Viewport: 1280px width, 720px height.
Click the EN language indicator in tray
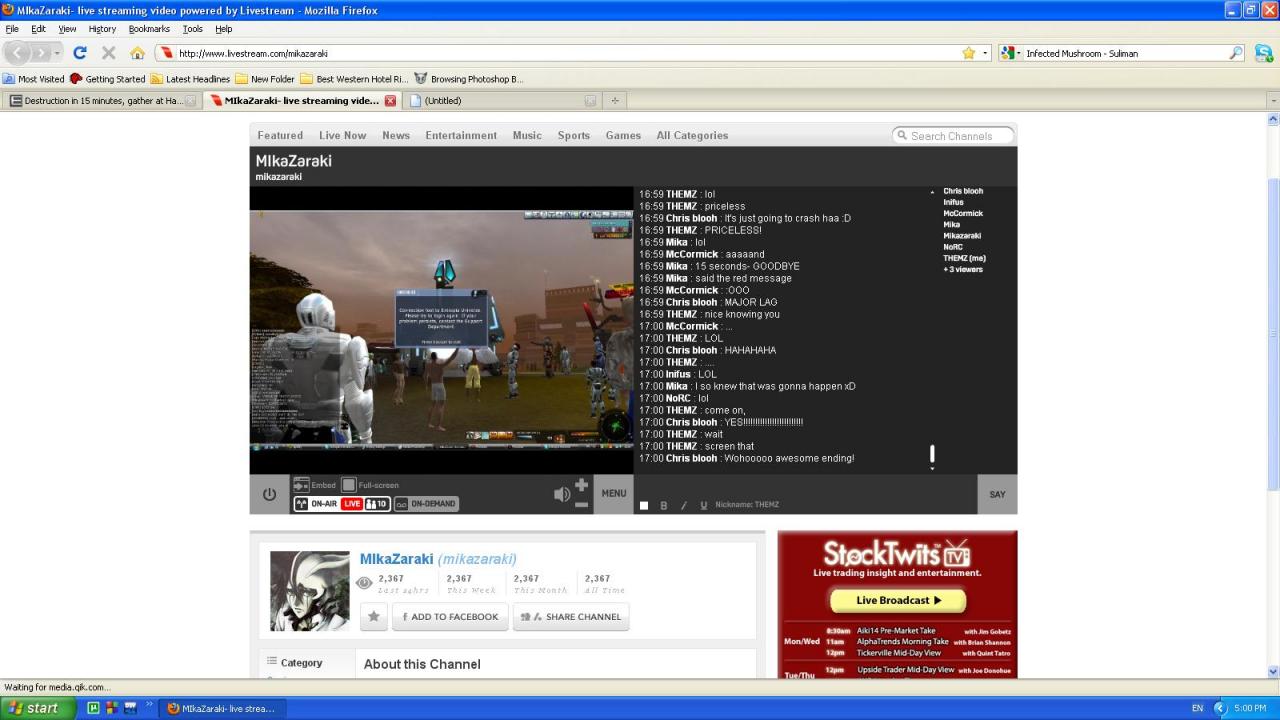pos(1198,708)
